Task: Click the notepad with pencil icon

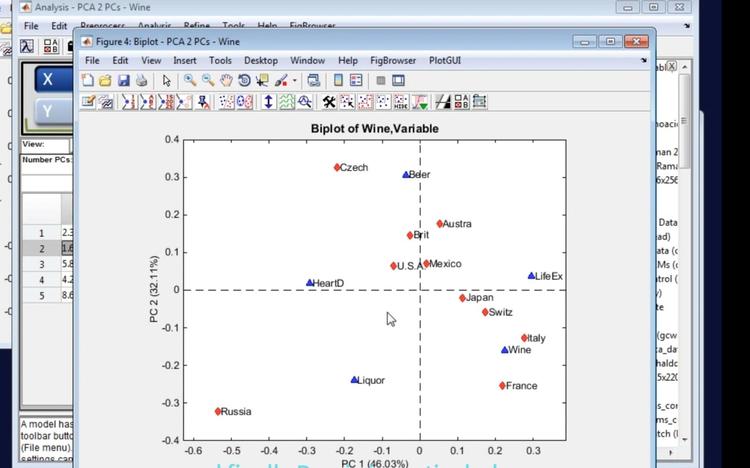Action: [x=88, y=102]
